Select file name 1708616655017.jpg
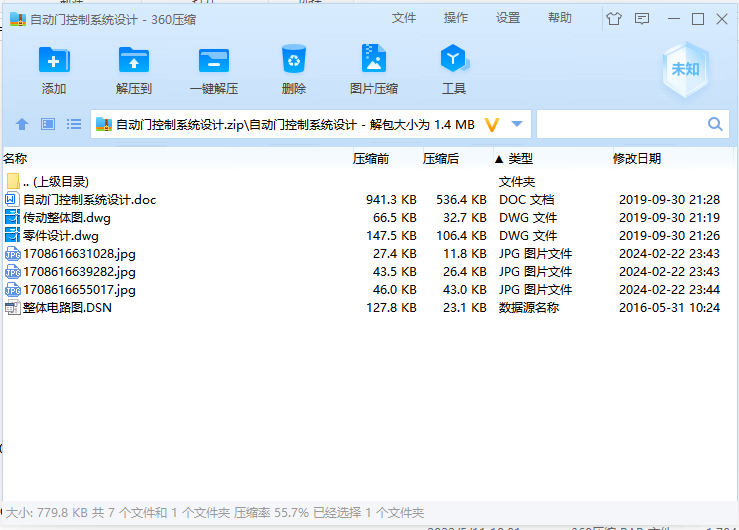Image resolution: width=739 pixels, height=530 pixels. tap(79, 290)
